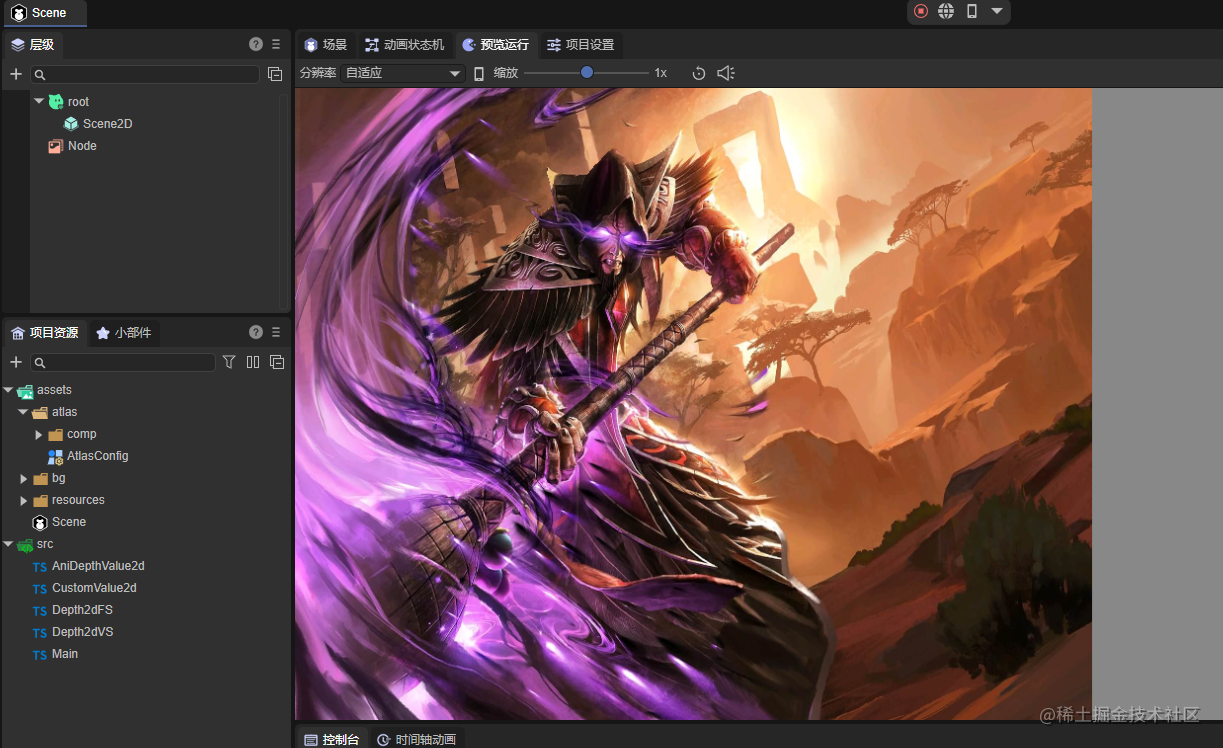This screenshot has height=748, width=1223.
Task: Click the collapse-all icon in the hierarchy panel
Action: pyautogui.click(x=275, y=74)
